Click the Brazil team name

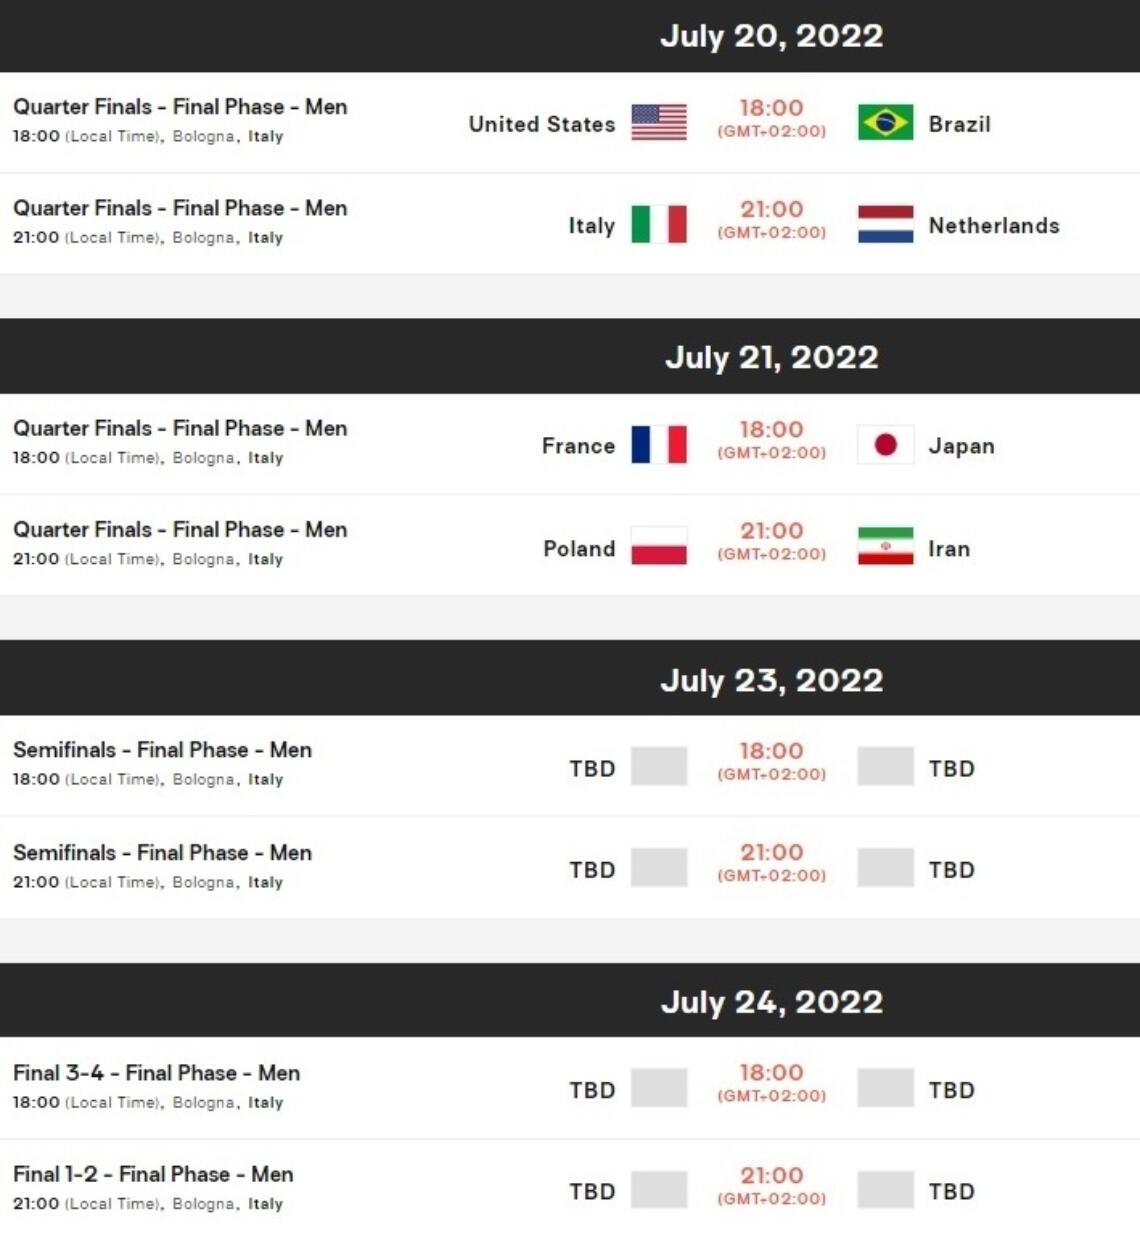point(959,124)
